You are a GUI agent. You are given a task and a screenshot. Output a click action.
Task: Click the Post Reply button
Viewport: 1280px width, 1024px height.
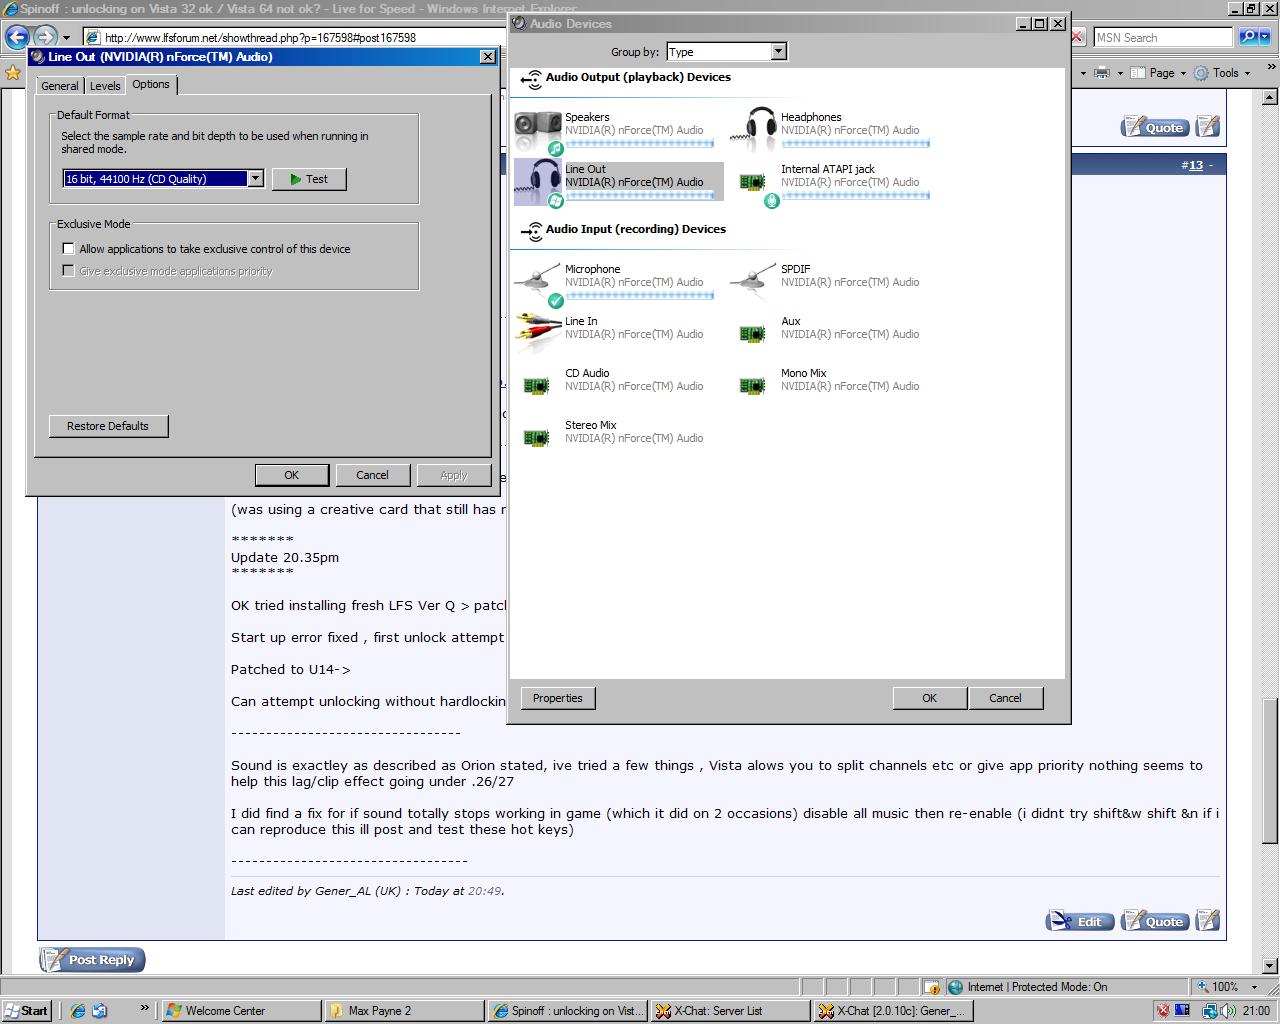coord(92,960)
